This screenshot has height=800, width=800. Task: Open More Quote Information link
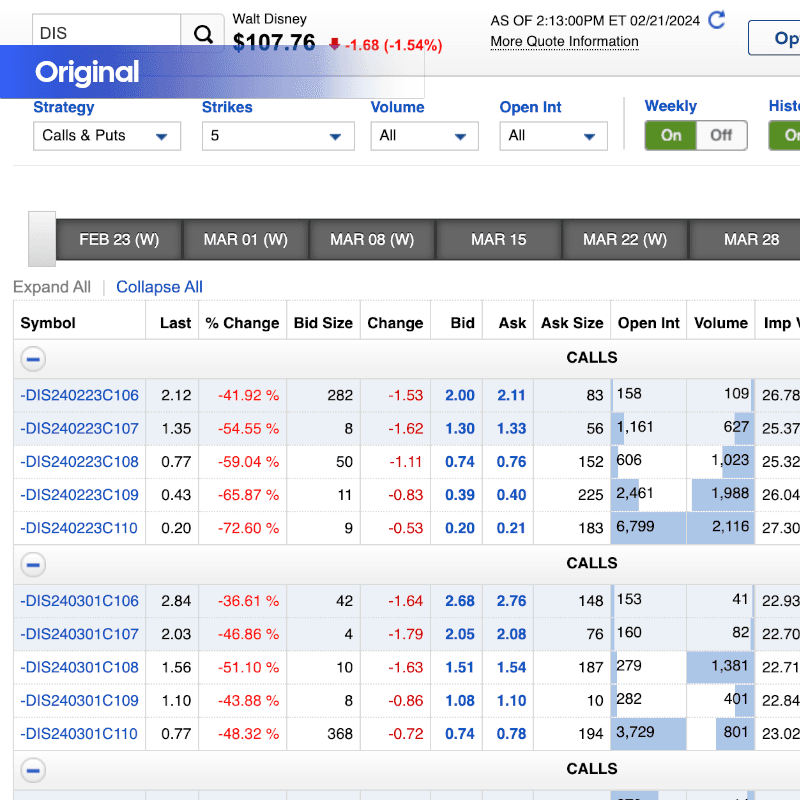click(564, 41)
